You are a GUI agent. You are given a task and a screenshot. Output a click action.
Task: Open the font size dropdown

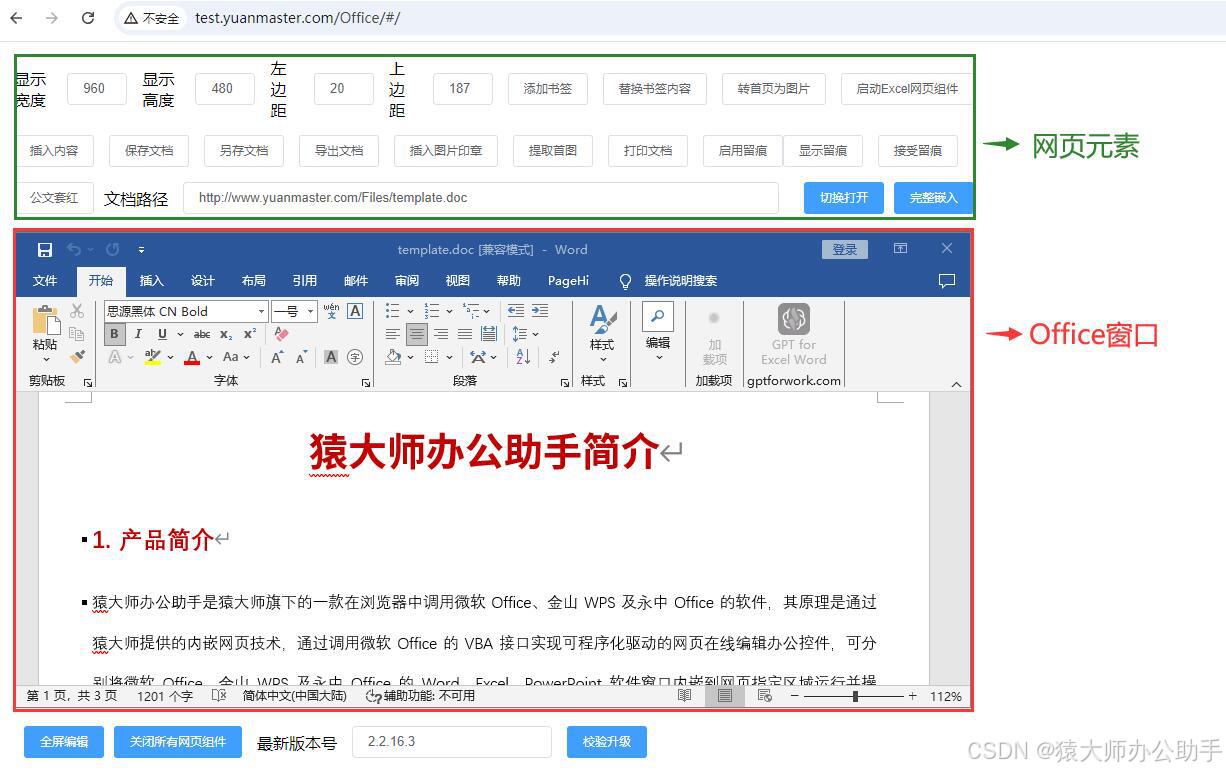click(310, 311)
